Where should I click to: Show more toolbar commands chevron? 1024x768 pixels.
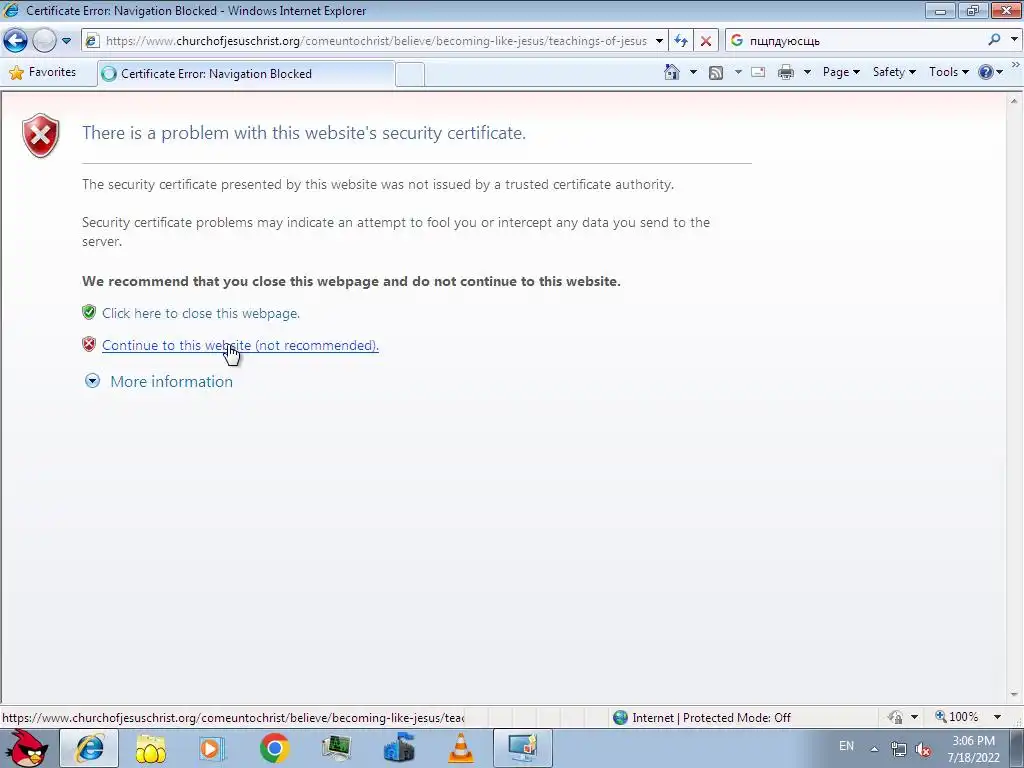coord(1016,65)
